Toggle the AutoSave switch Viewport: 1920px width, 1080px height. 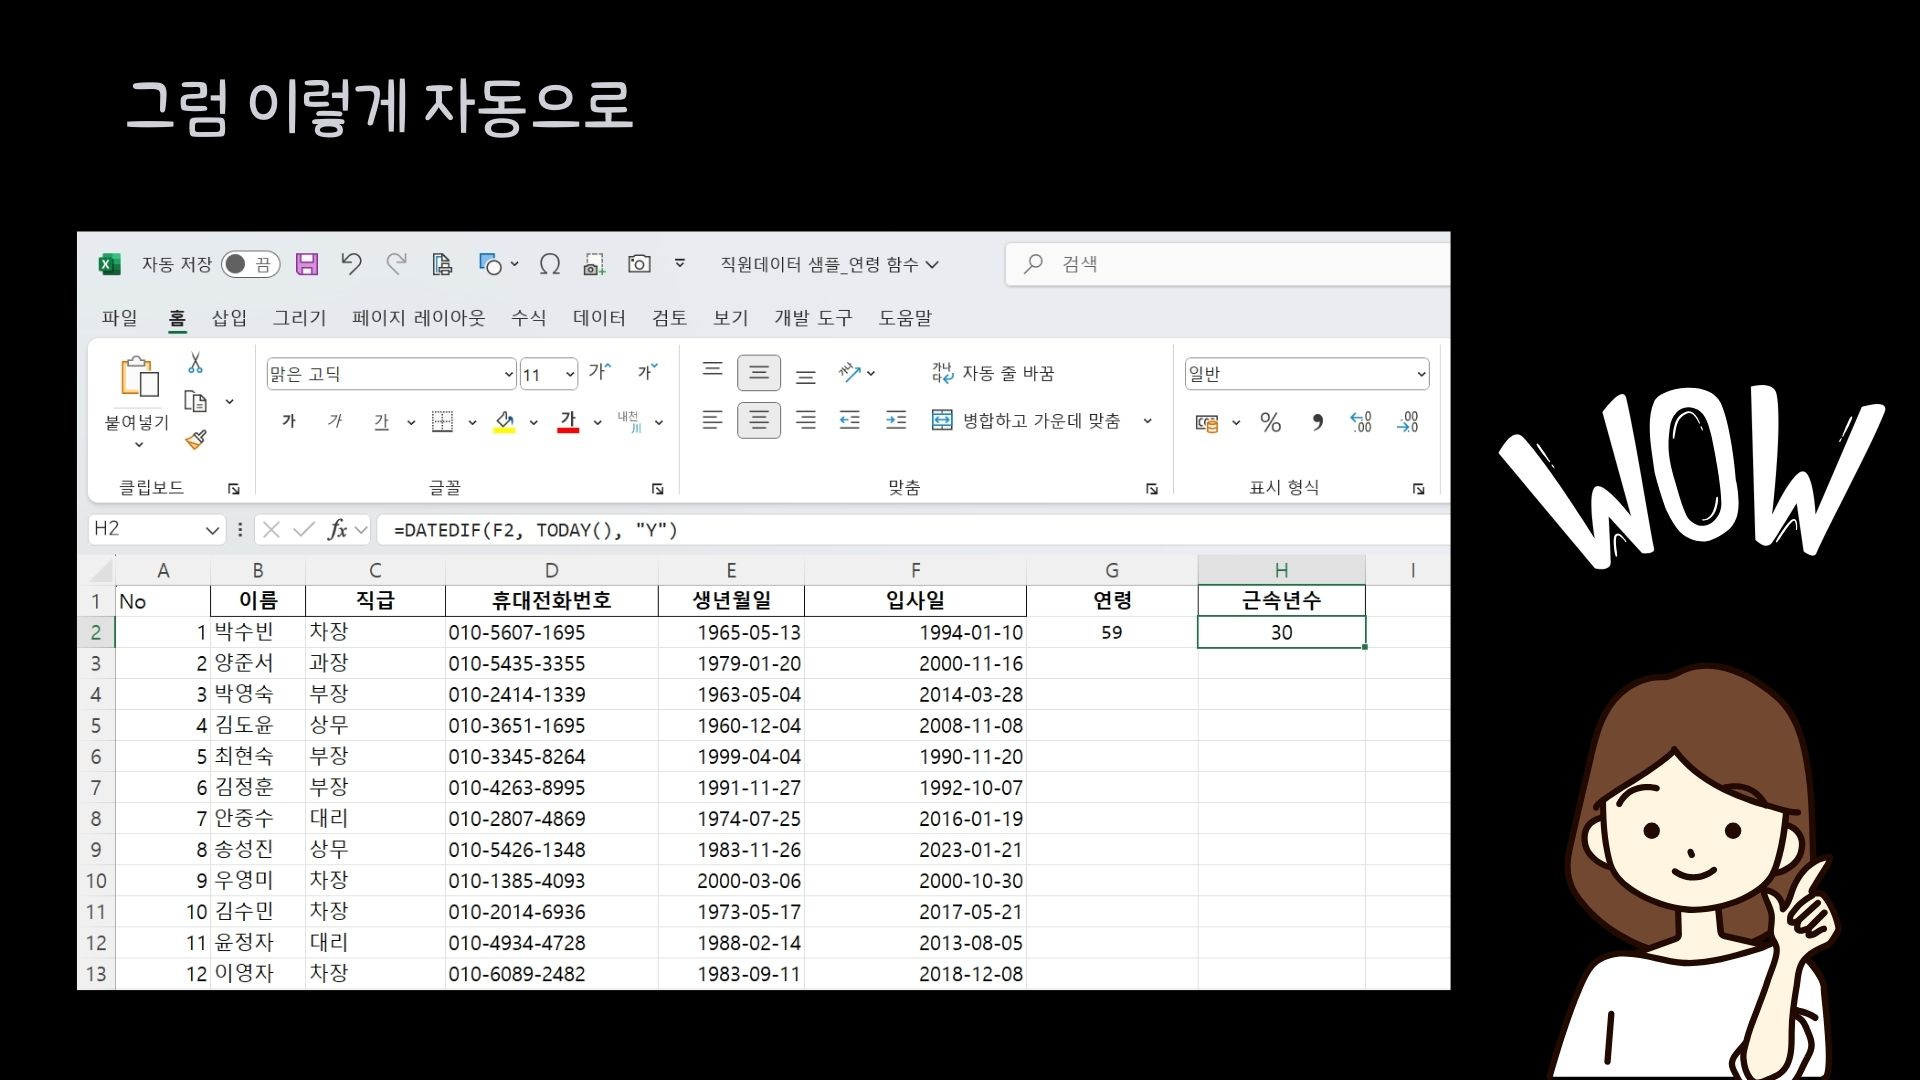[249, 264]
